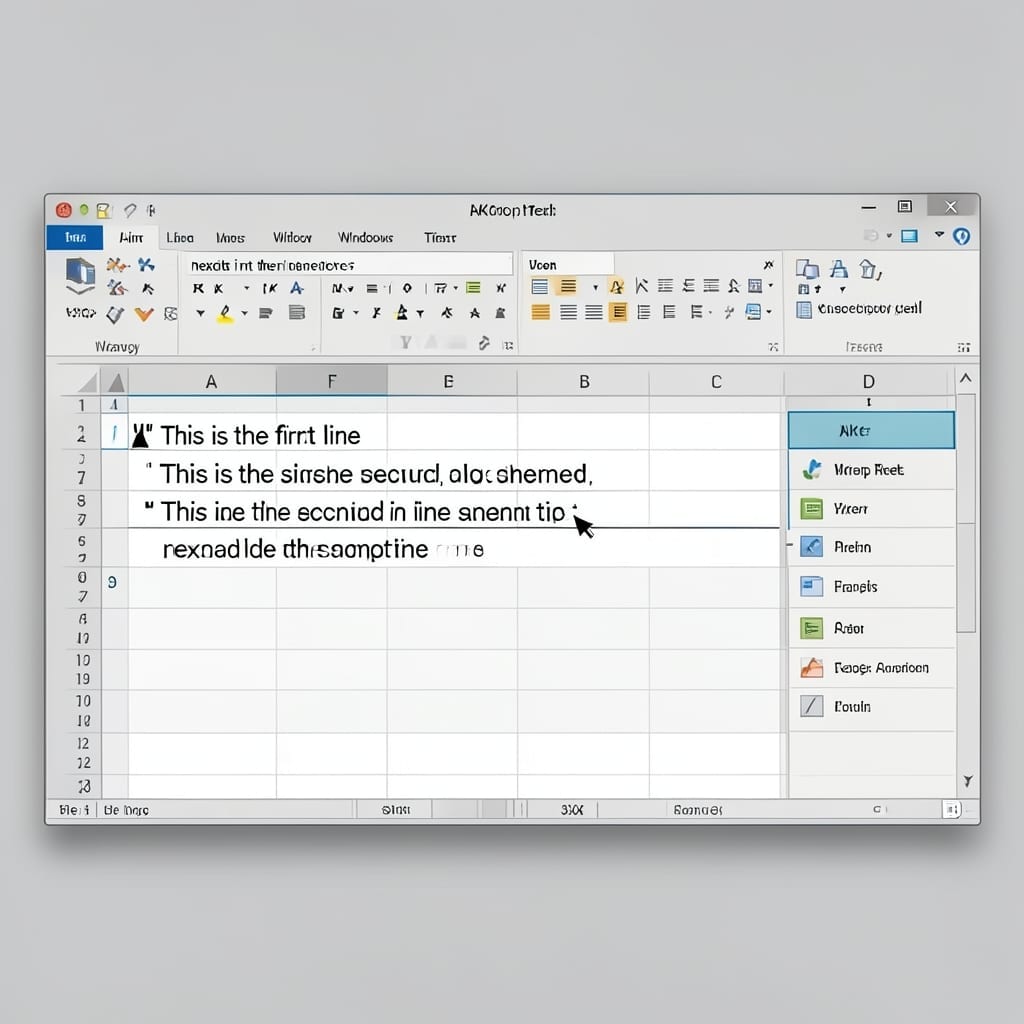Open the small arrow left of the blue rectangle icon
Screen dimensions: 1024x1024
889,236
